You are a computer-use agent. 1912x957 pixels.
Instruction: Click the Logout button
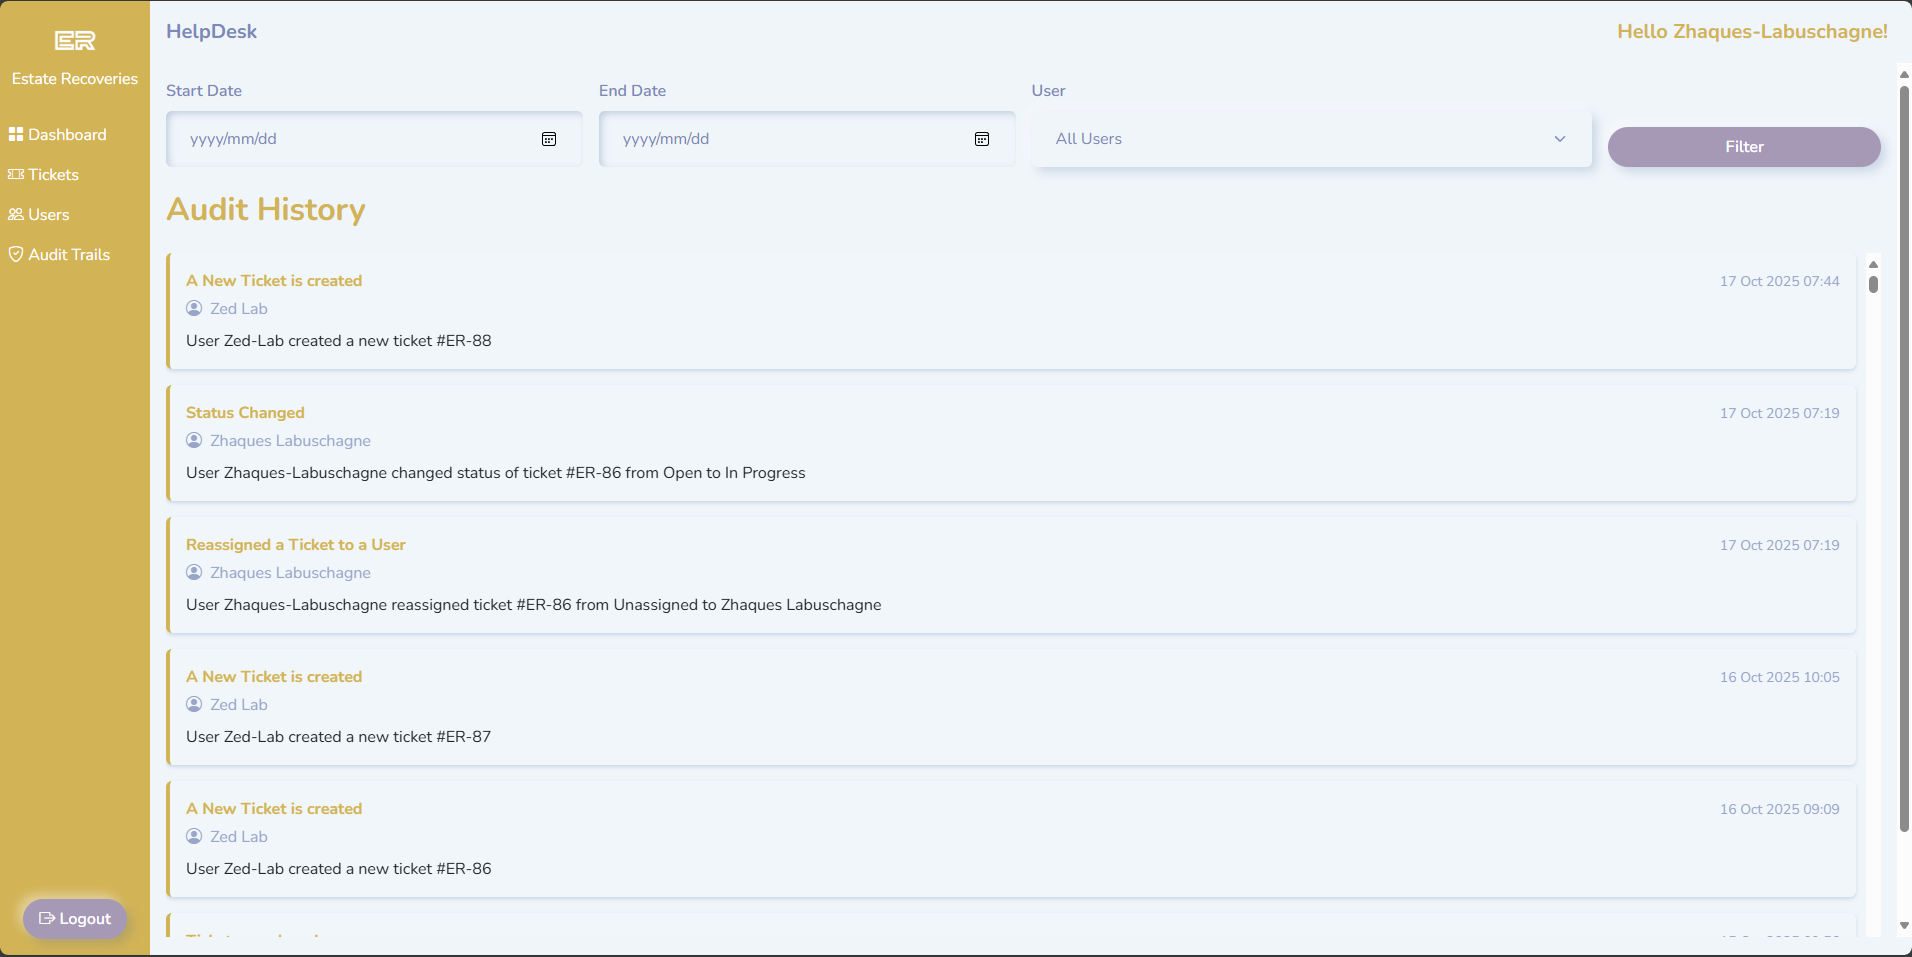pyautogui.click(x=74, y=918)
